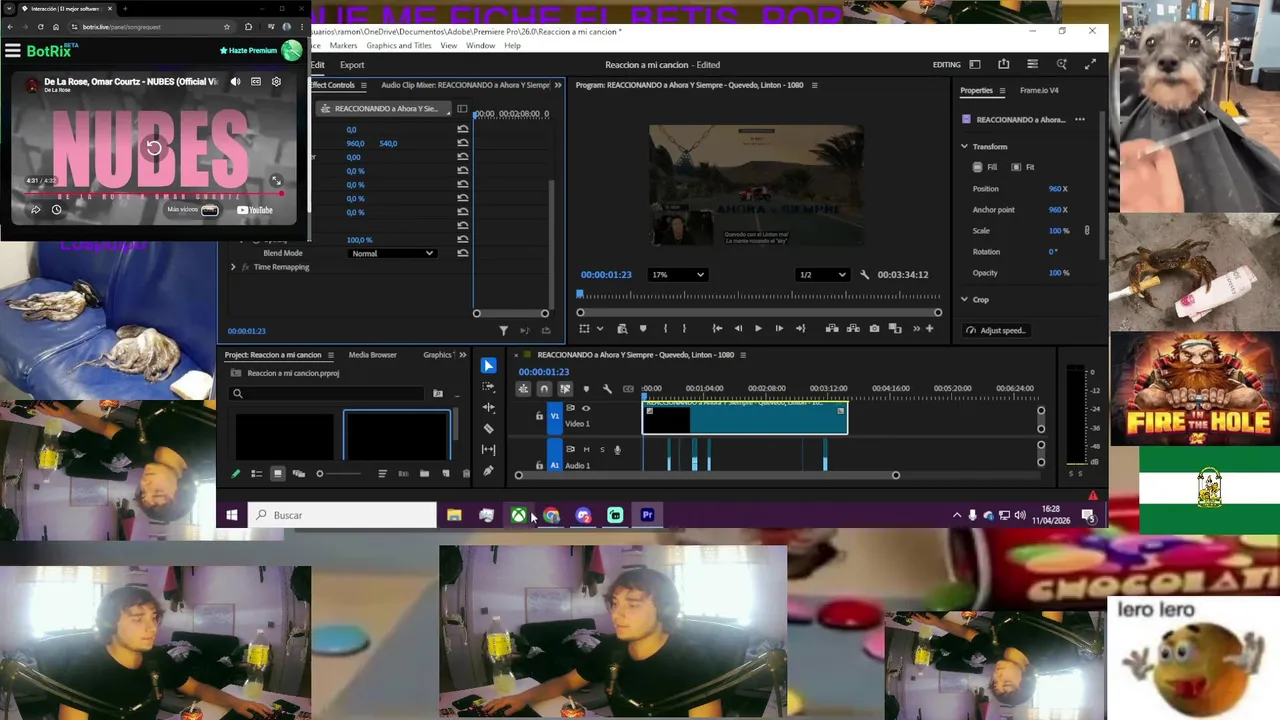Reset the Blend Mode parameter

(462, 253)
